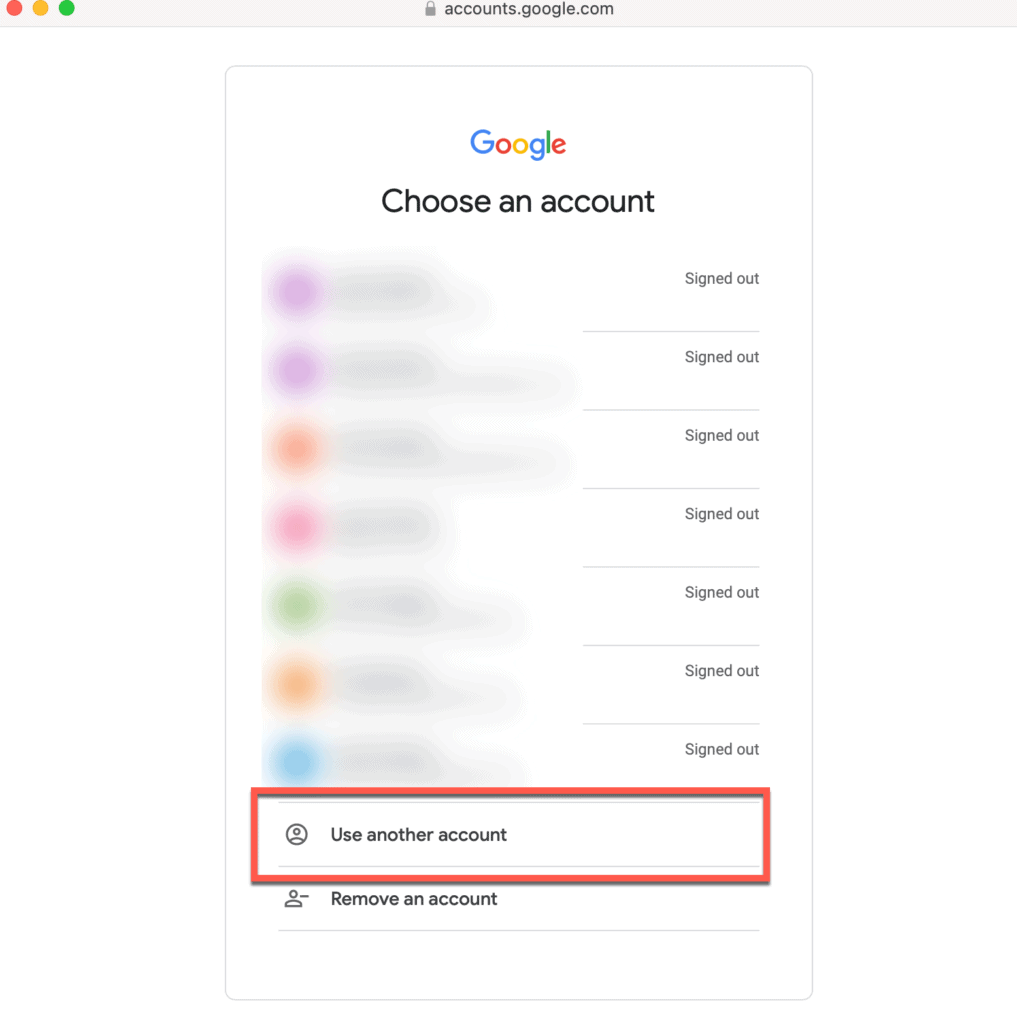Image resolution: width=1017 pixels, height=1024 pixels.
Task: Minimize the window with the yellow button
Action: tap(40, 8)
